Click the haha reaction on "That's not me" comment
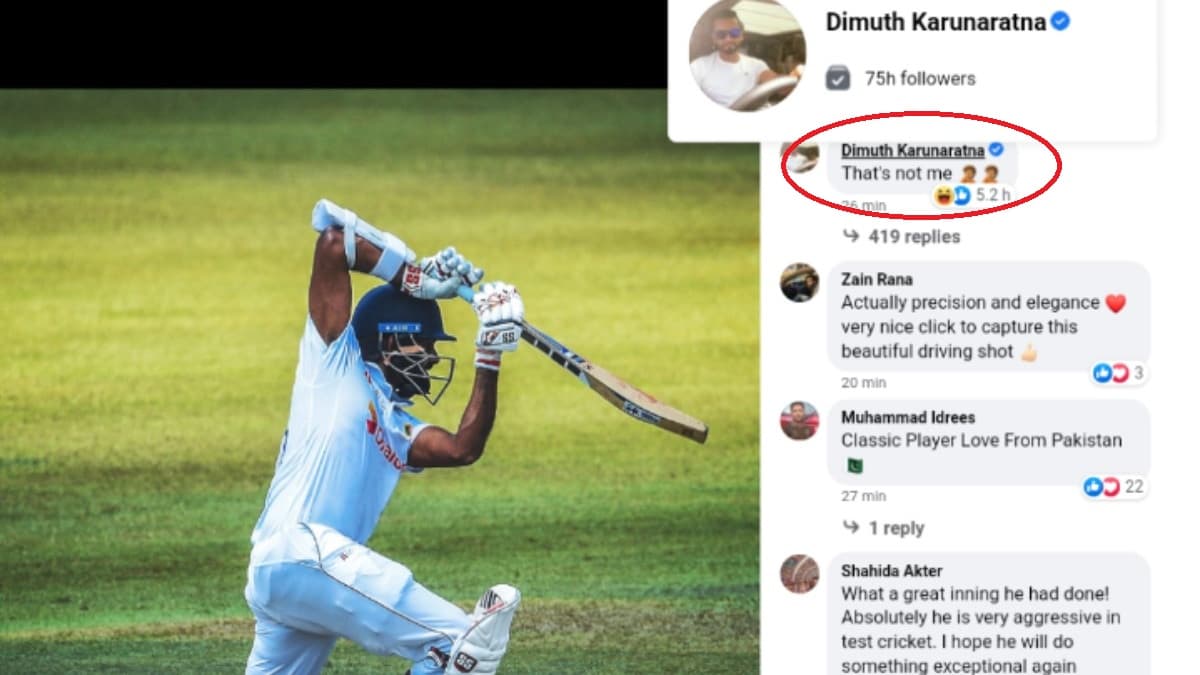Image resolution: width=1200 pixels, height=675 pixels. pos(943,195)
